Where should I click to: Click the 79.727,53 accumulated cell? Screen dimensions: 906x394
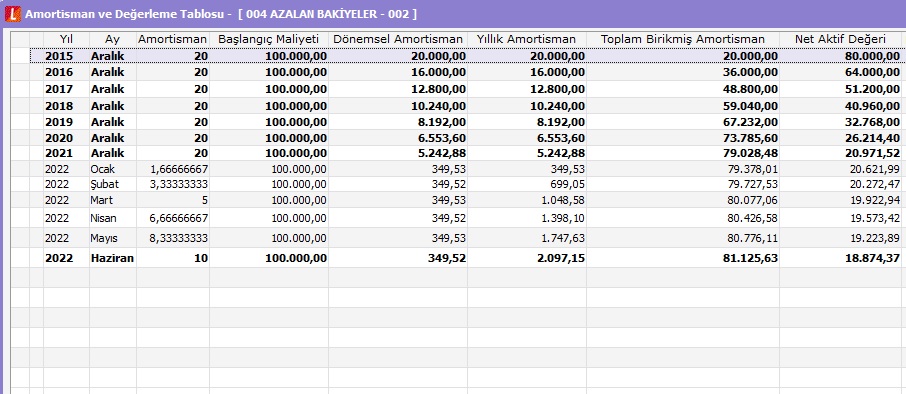682,184
